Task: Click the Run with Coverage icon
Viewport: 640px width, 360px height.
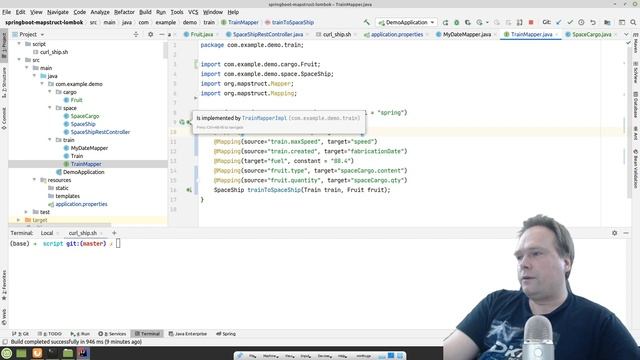Action: coord(468,22)
